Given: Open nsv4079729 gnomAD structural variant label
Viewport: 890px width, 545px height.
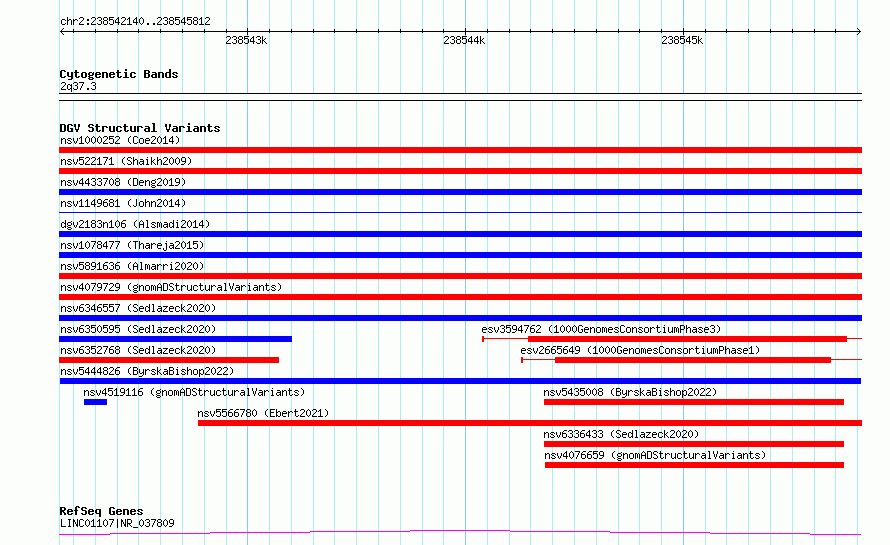Looking at the screenshot, I should point(171,287).
